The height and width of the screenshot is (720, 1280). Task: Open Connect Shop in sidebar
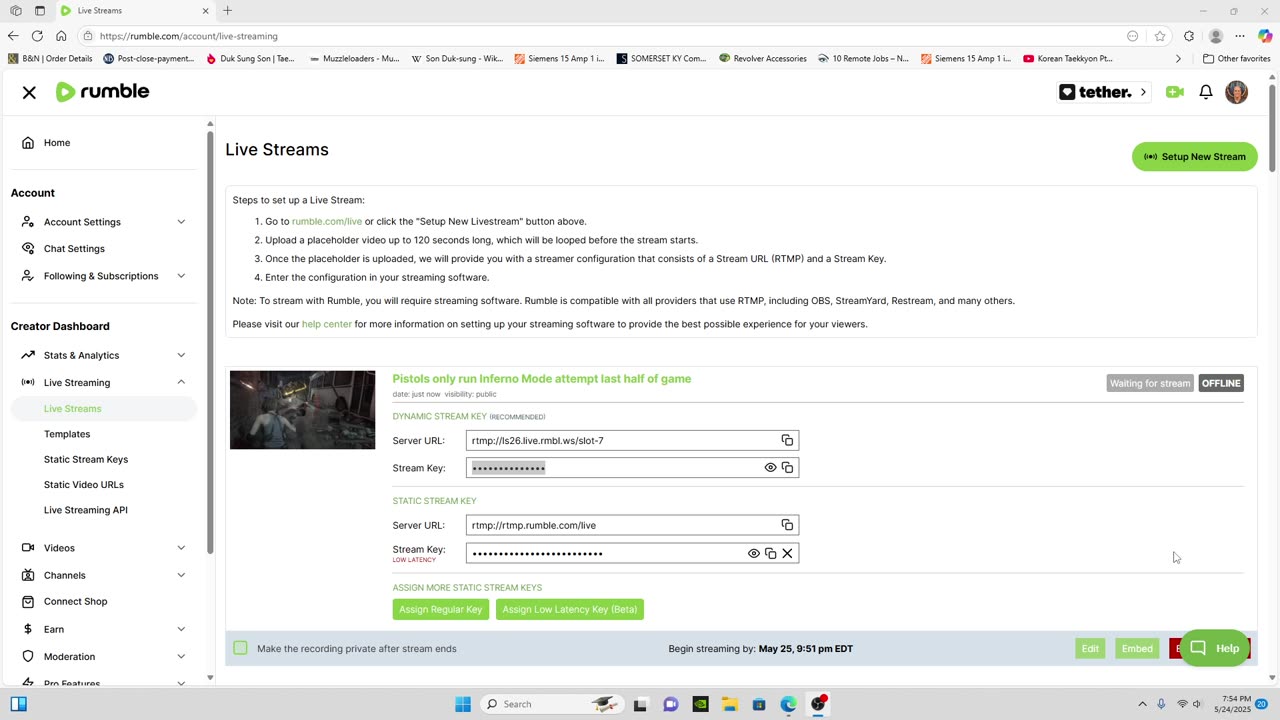(x=75, y=602)
